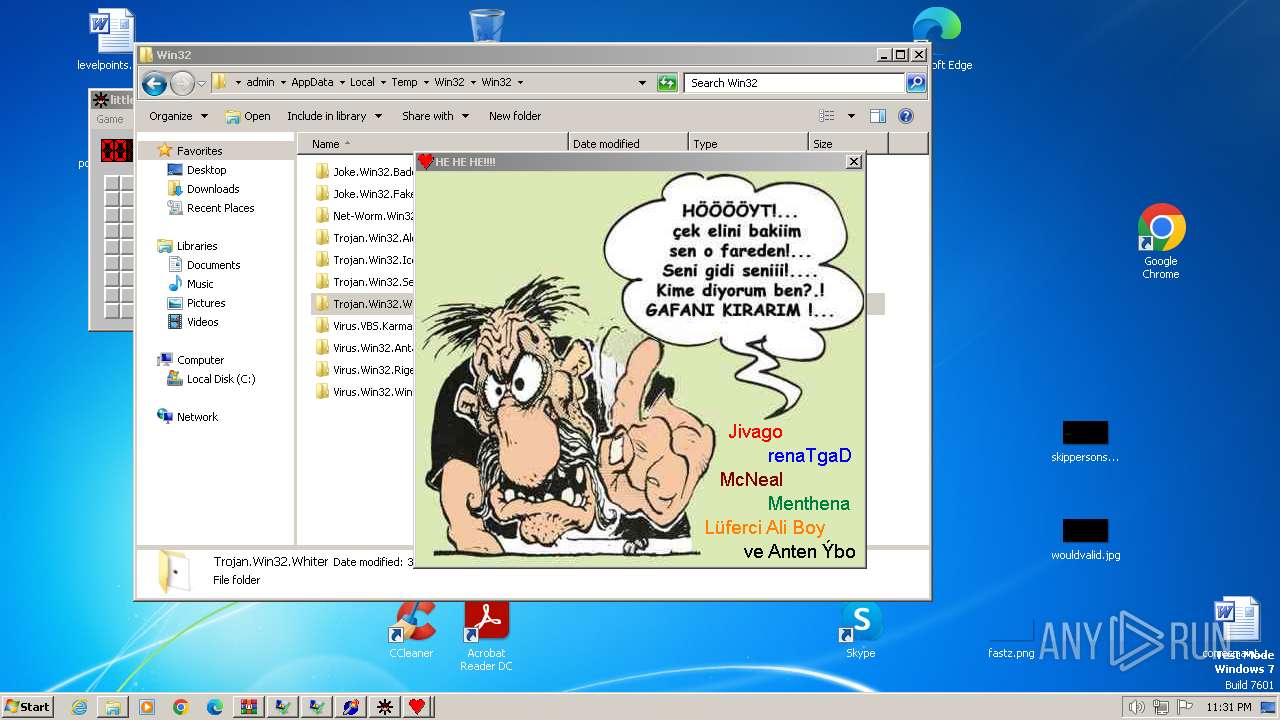Select the Trojan.Win32.Se folder
The height and width of the screenshot is (720, 1280).
pyautogui.click(x=364, y=282)
